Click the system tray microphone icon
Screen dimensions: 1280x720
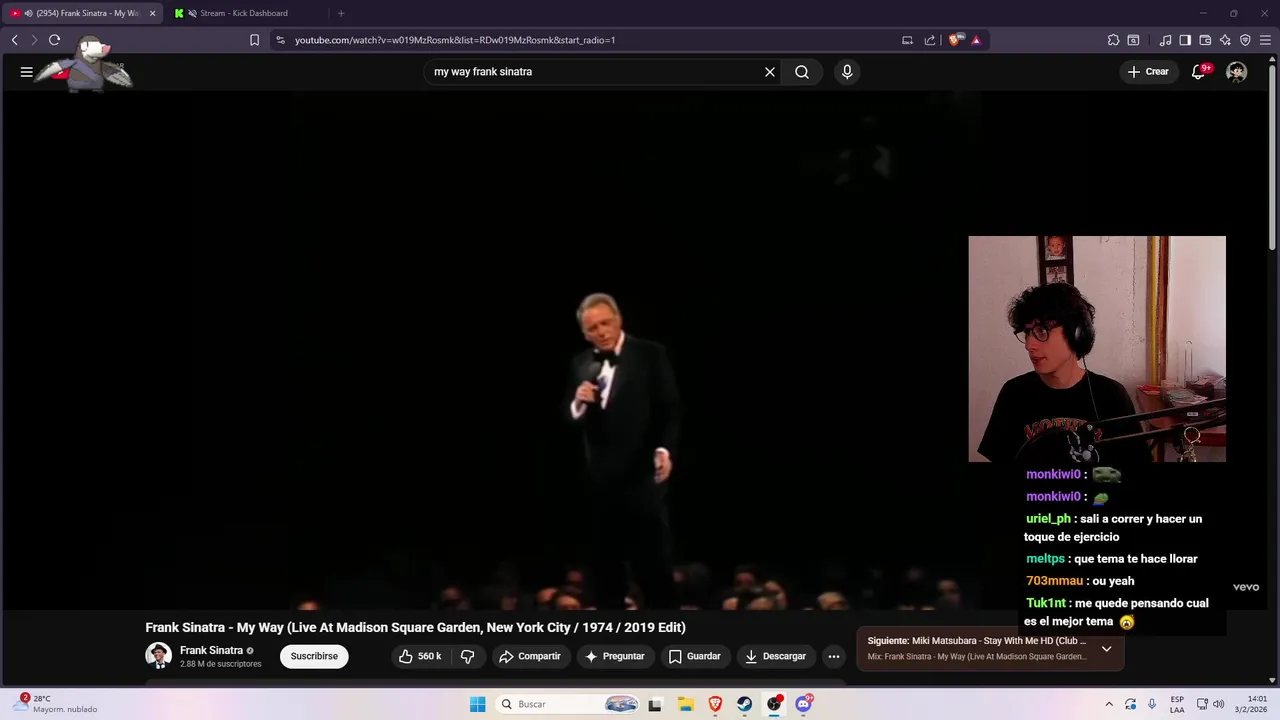tap(1152, 704)
